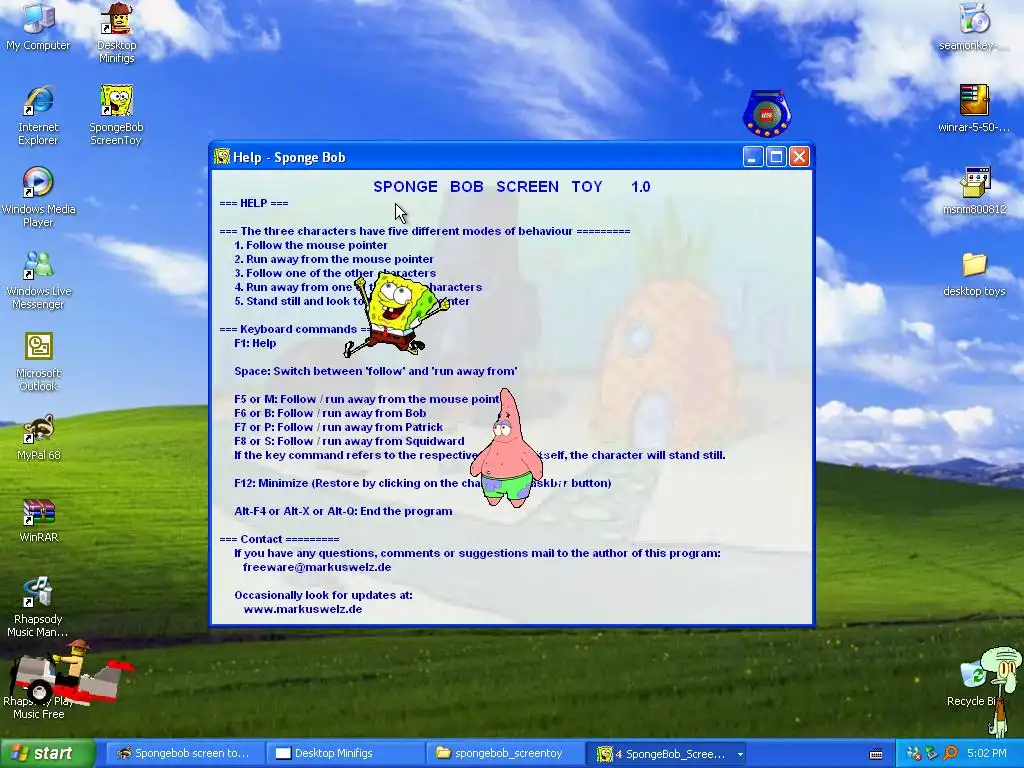Screen dimensions: 1024x768
Task: Click the Patrick star character sprite
Action: (x=507, y=449)
